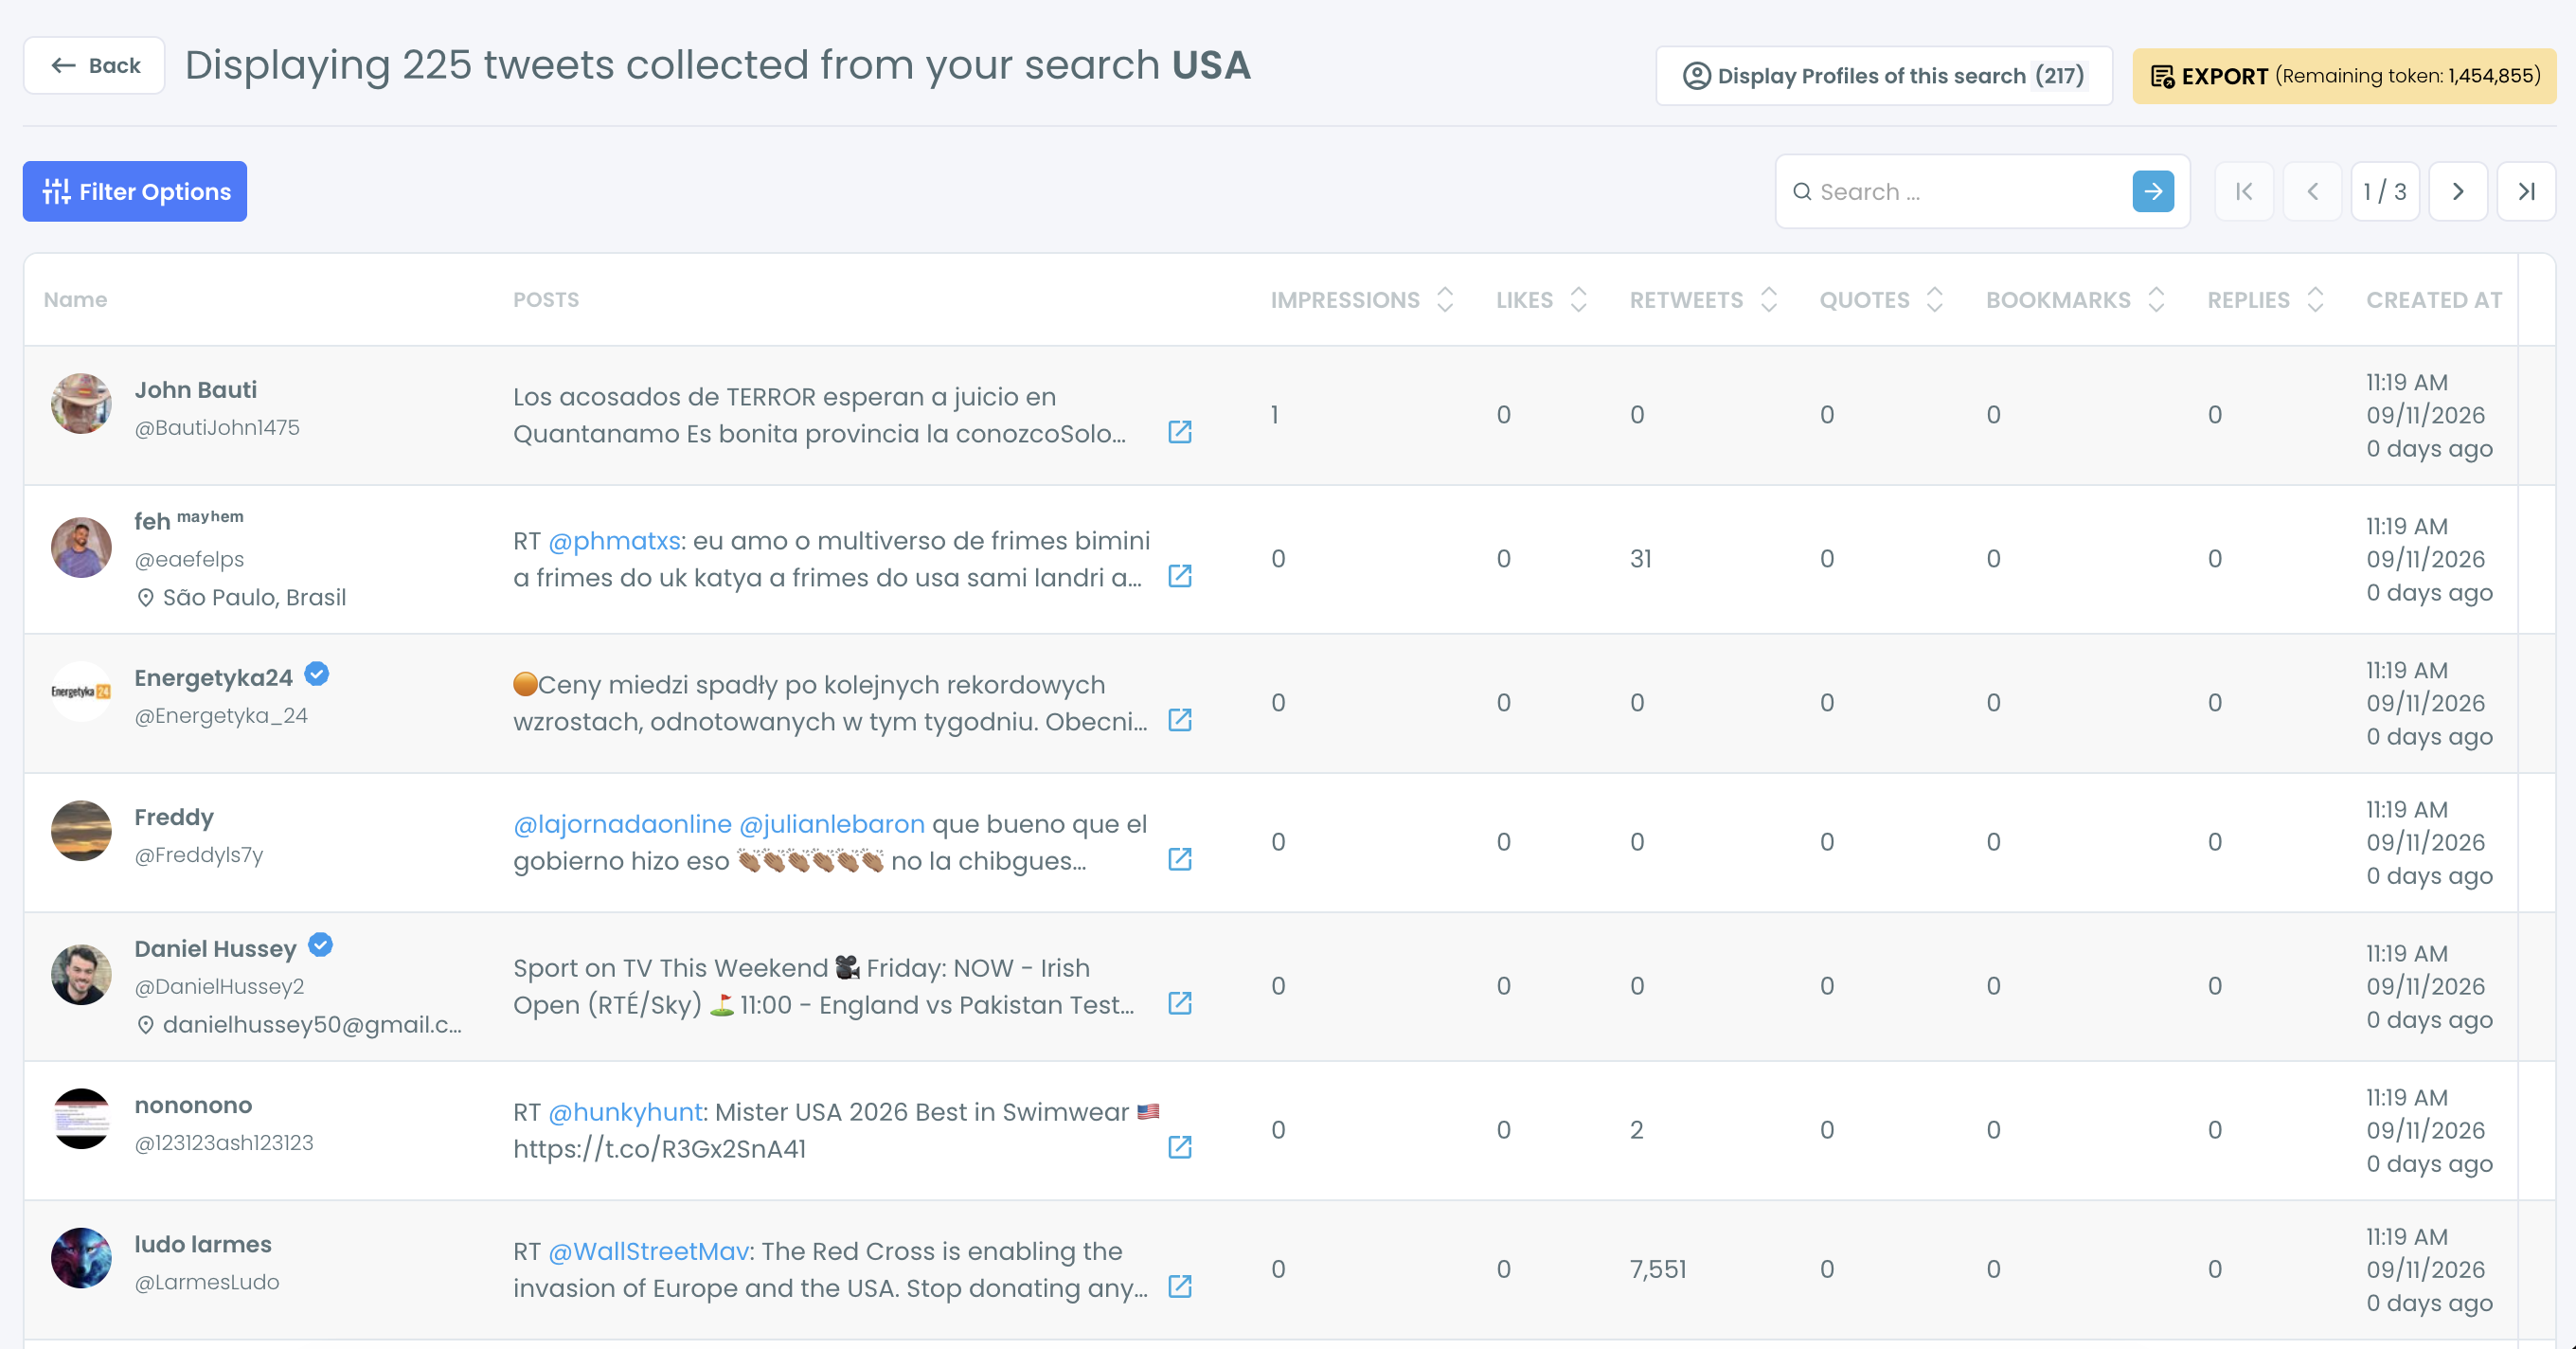Screen dimensions: 2576x1349
Task: Click the Back button
Action: (94, 66)
